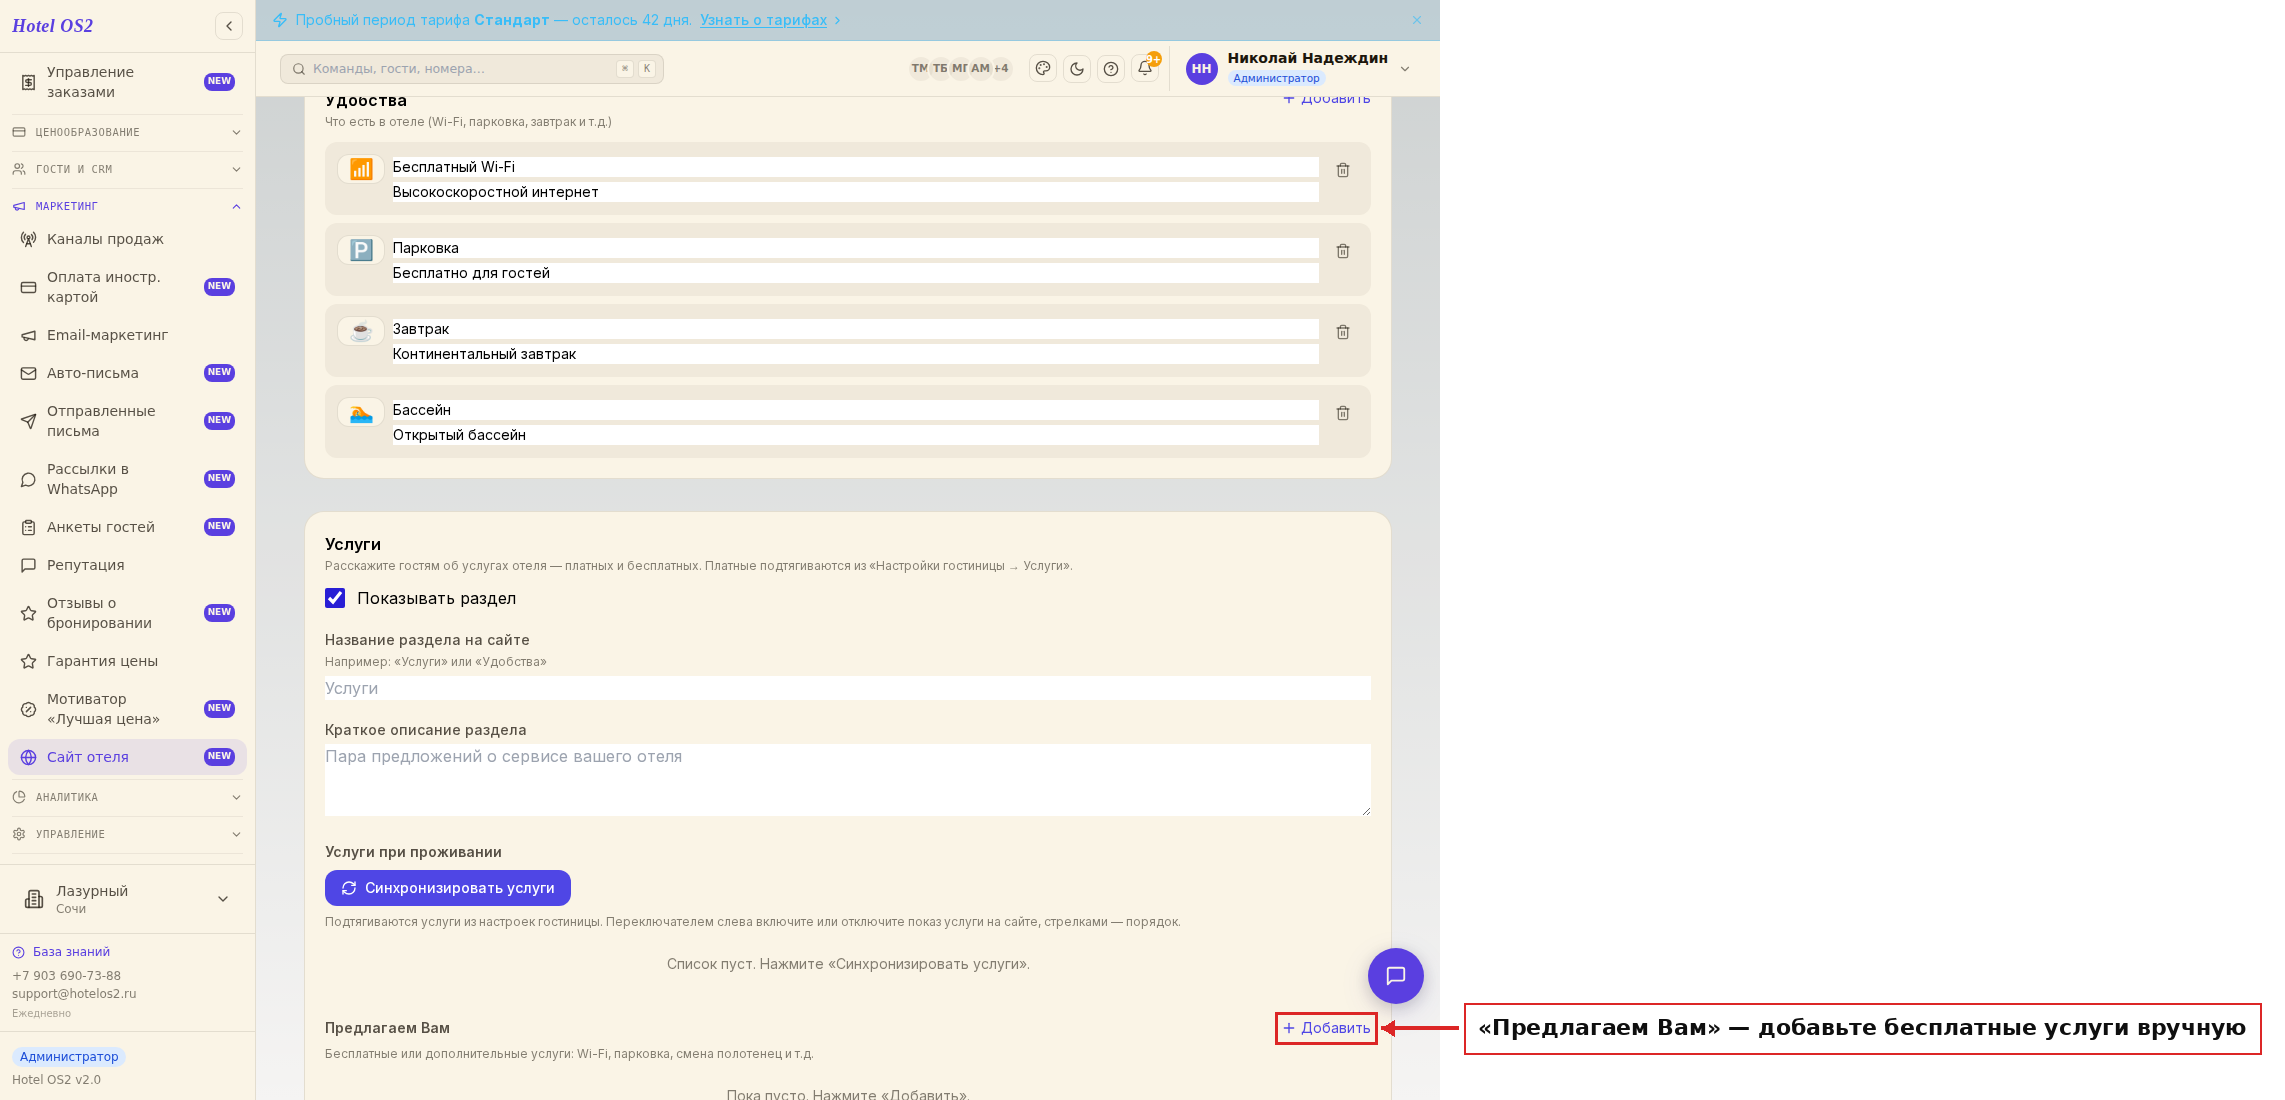Edit the Бесплатно для гостей description

[x=856, y=273]
